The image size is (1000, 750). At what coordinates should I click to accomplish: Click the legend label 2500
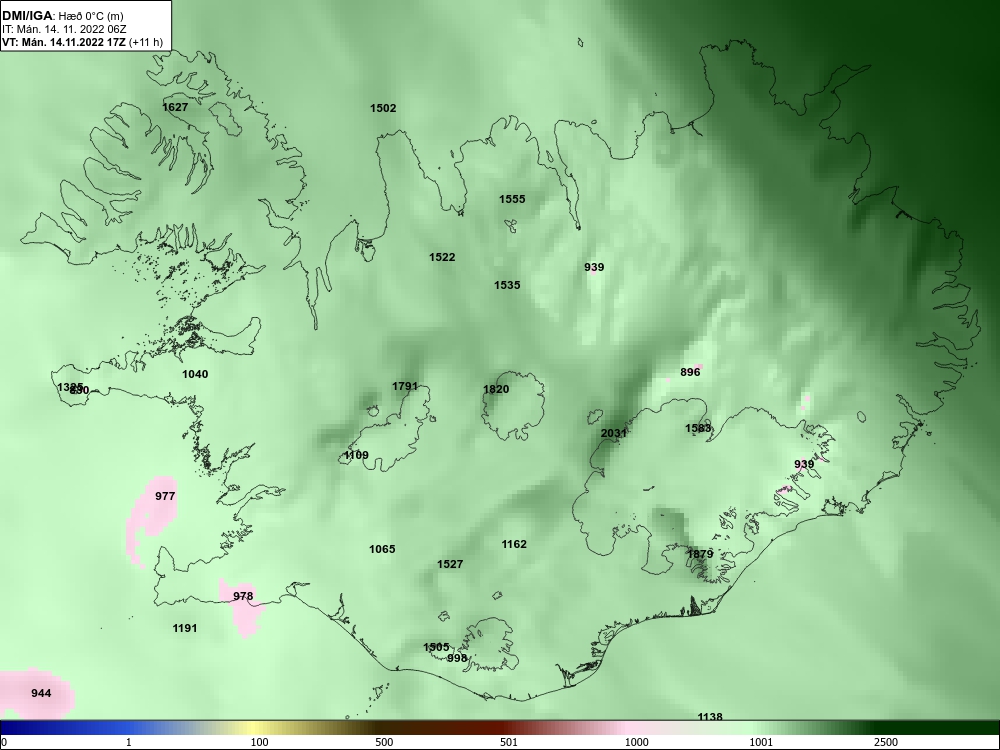[x=886, y=742]
